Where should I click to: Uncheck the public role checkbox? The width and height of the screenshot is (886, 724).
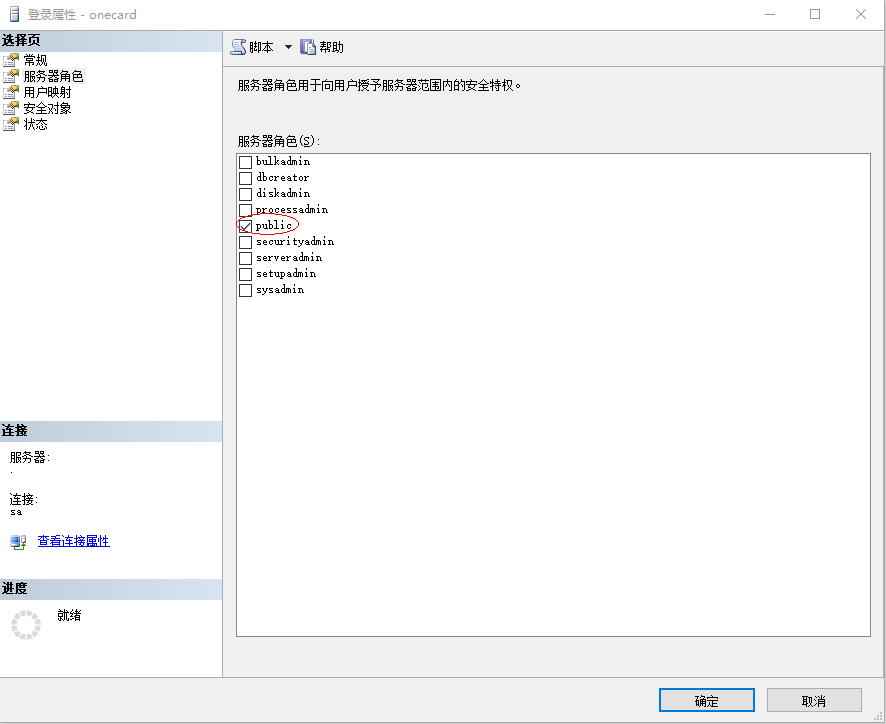coord(245,226)
